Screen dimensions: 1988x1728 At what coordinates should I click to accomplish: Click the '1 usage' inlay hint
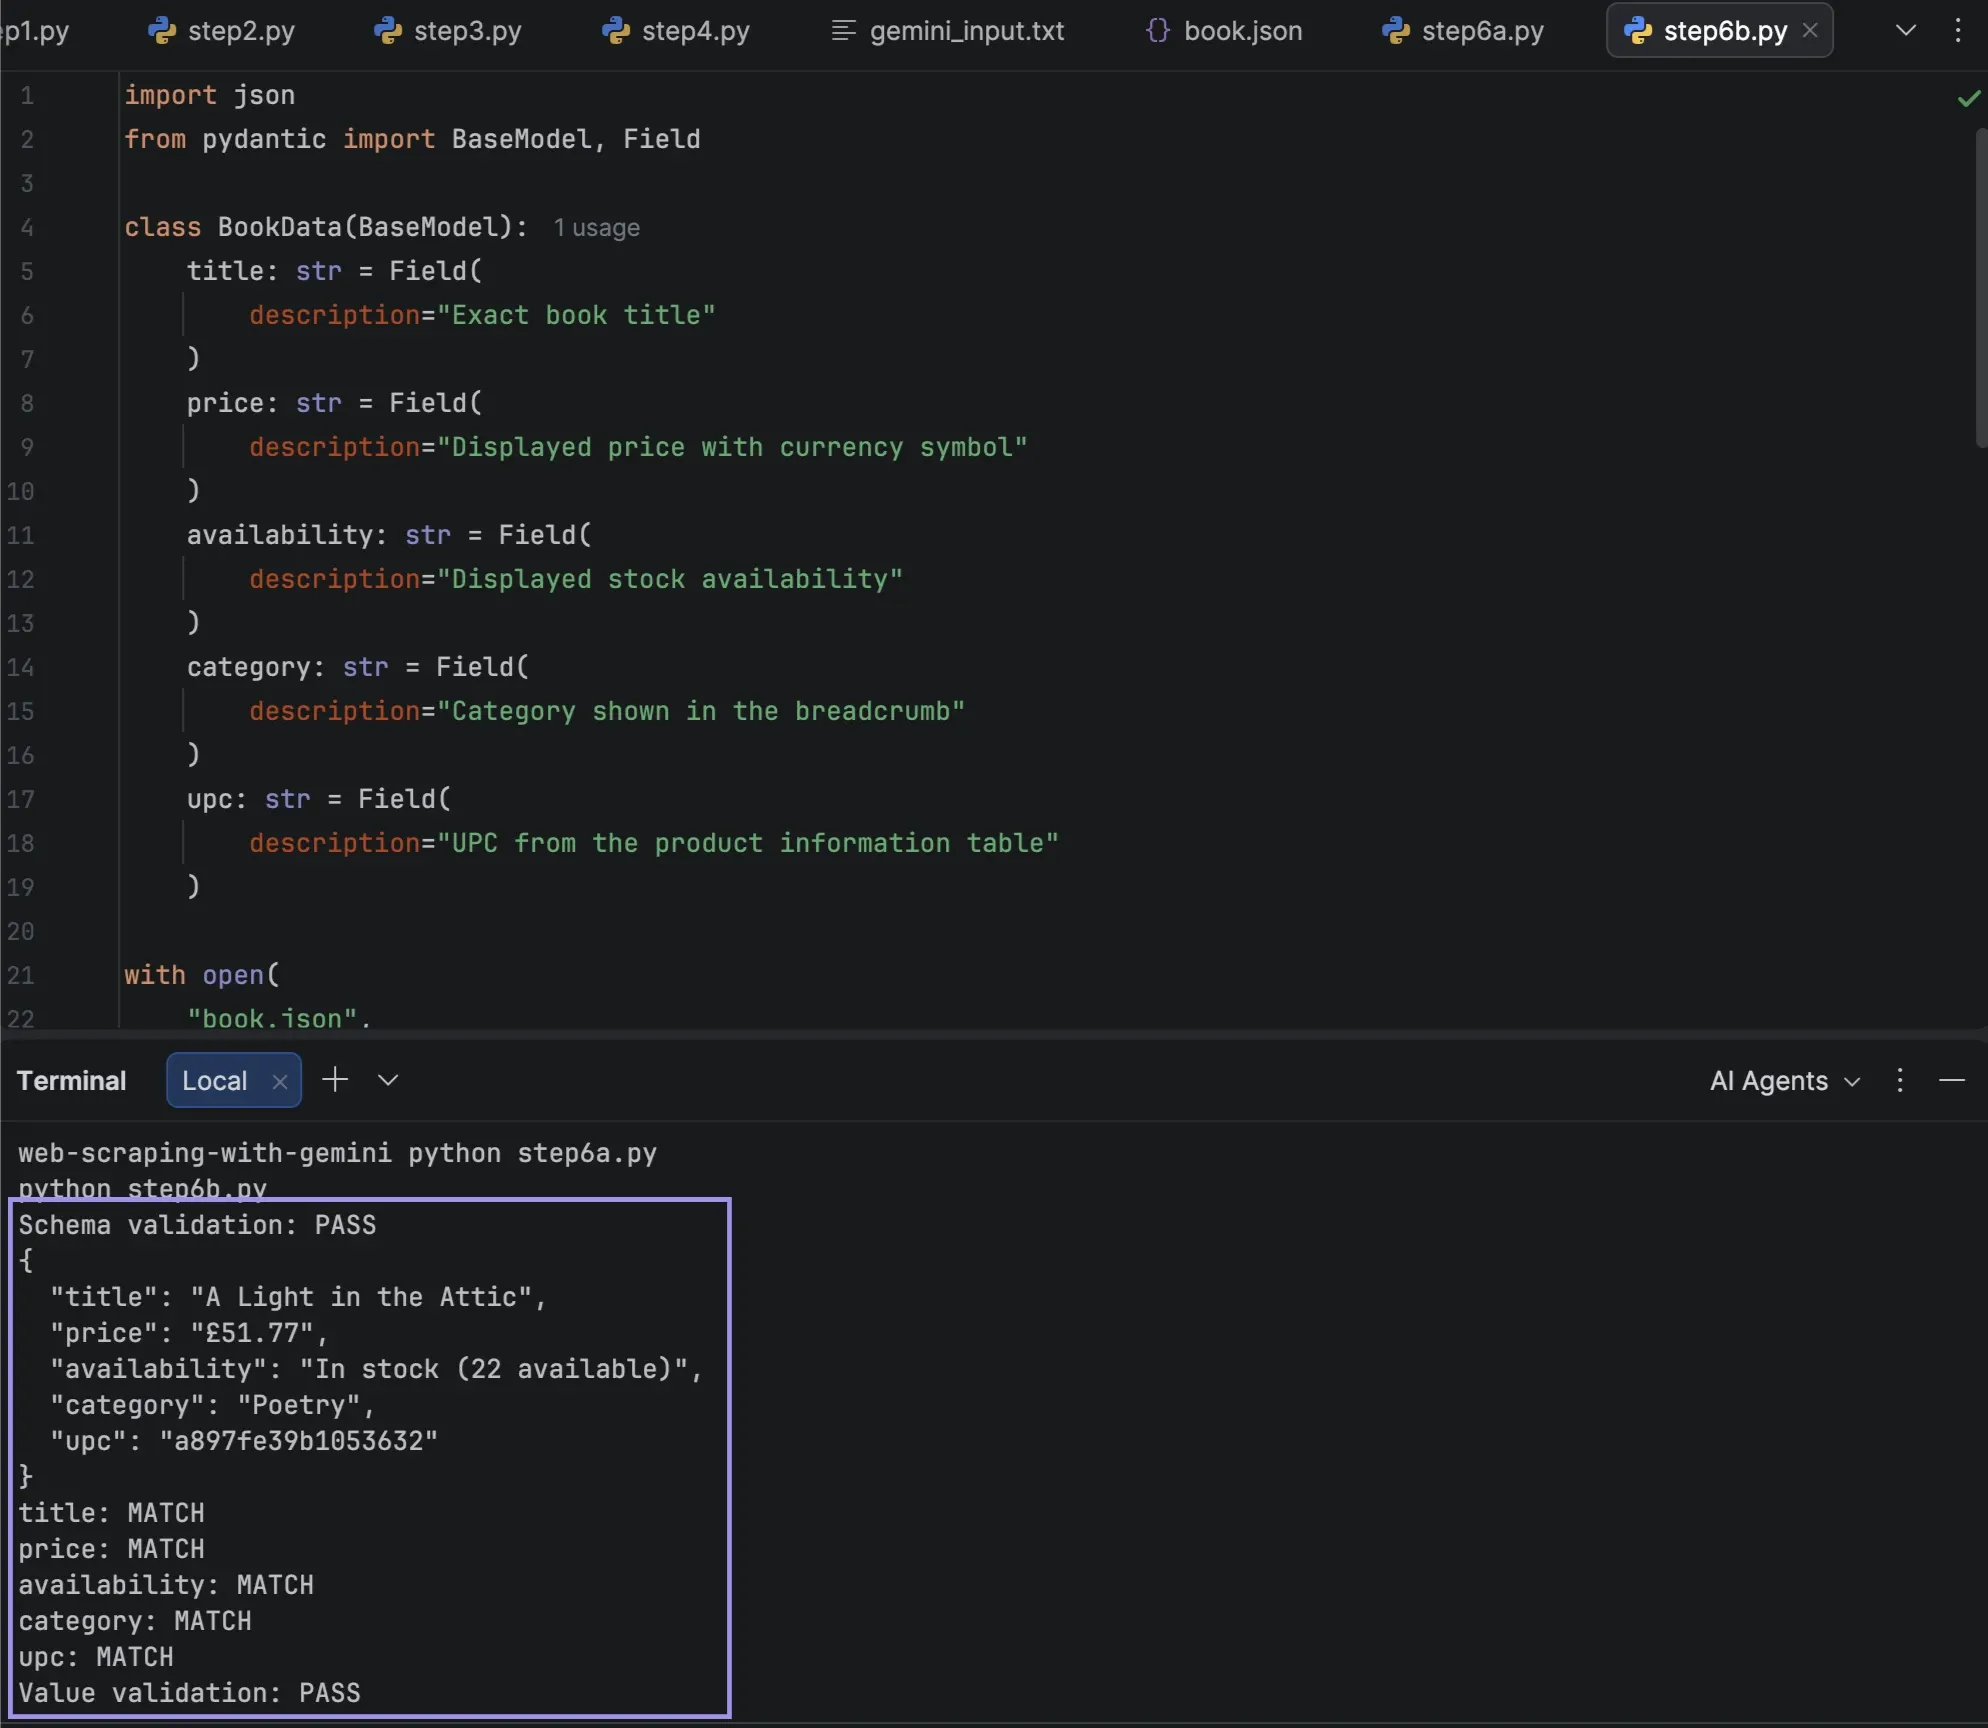596,228
